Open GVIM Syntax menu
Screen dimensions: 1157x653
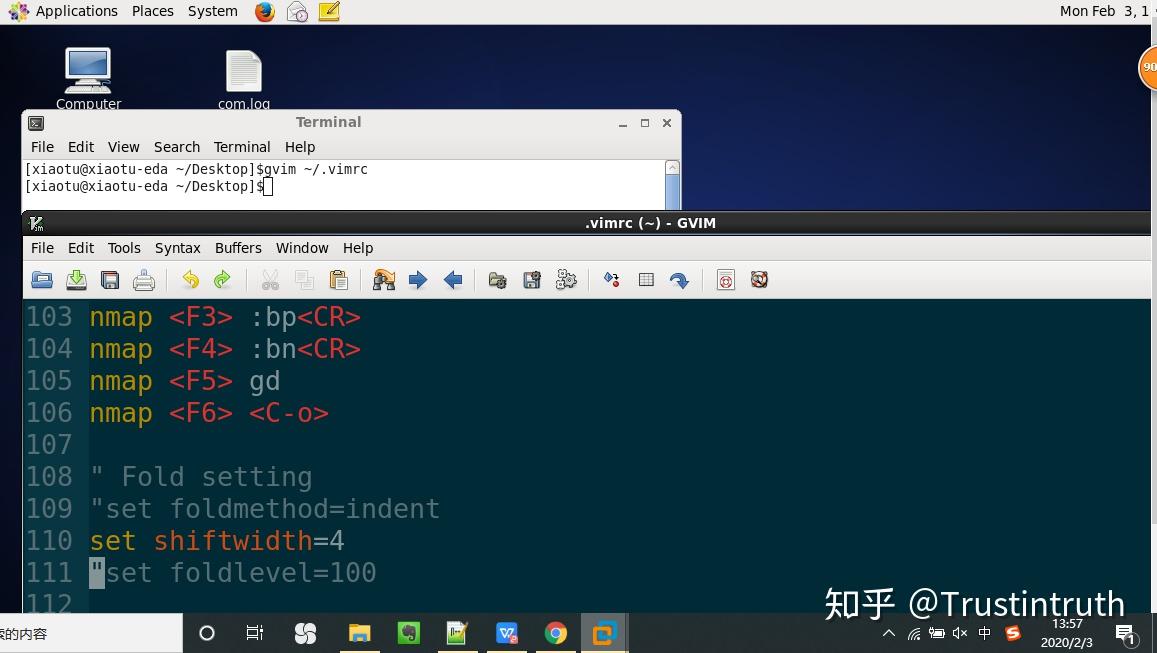[177, 248]
